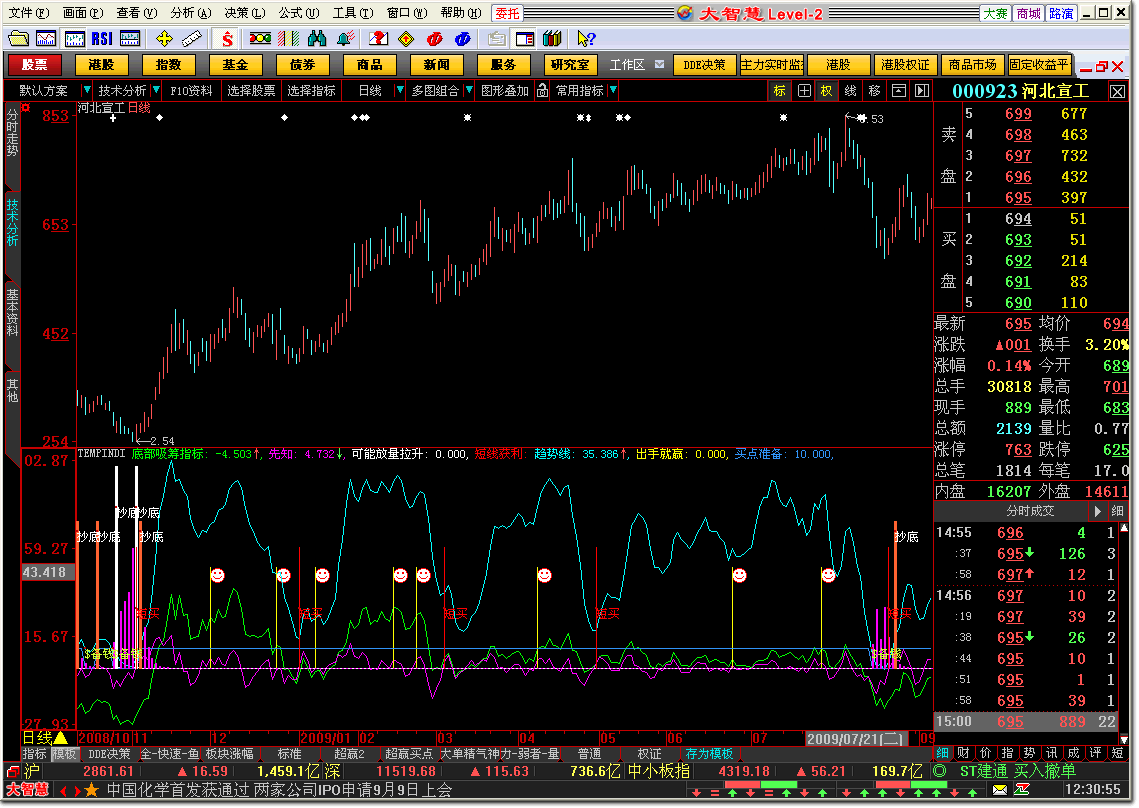The width and height of the screenshot is (1139, 808).
Task: Open the 公式(U) menu
Action: 299,12
